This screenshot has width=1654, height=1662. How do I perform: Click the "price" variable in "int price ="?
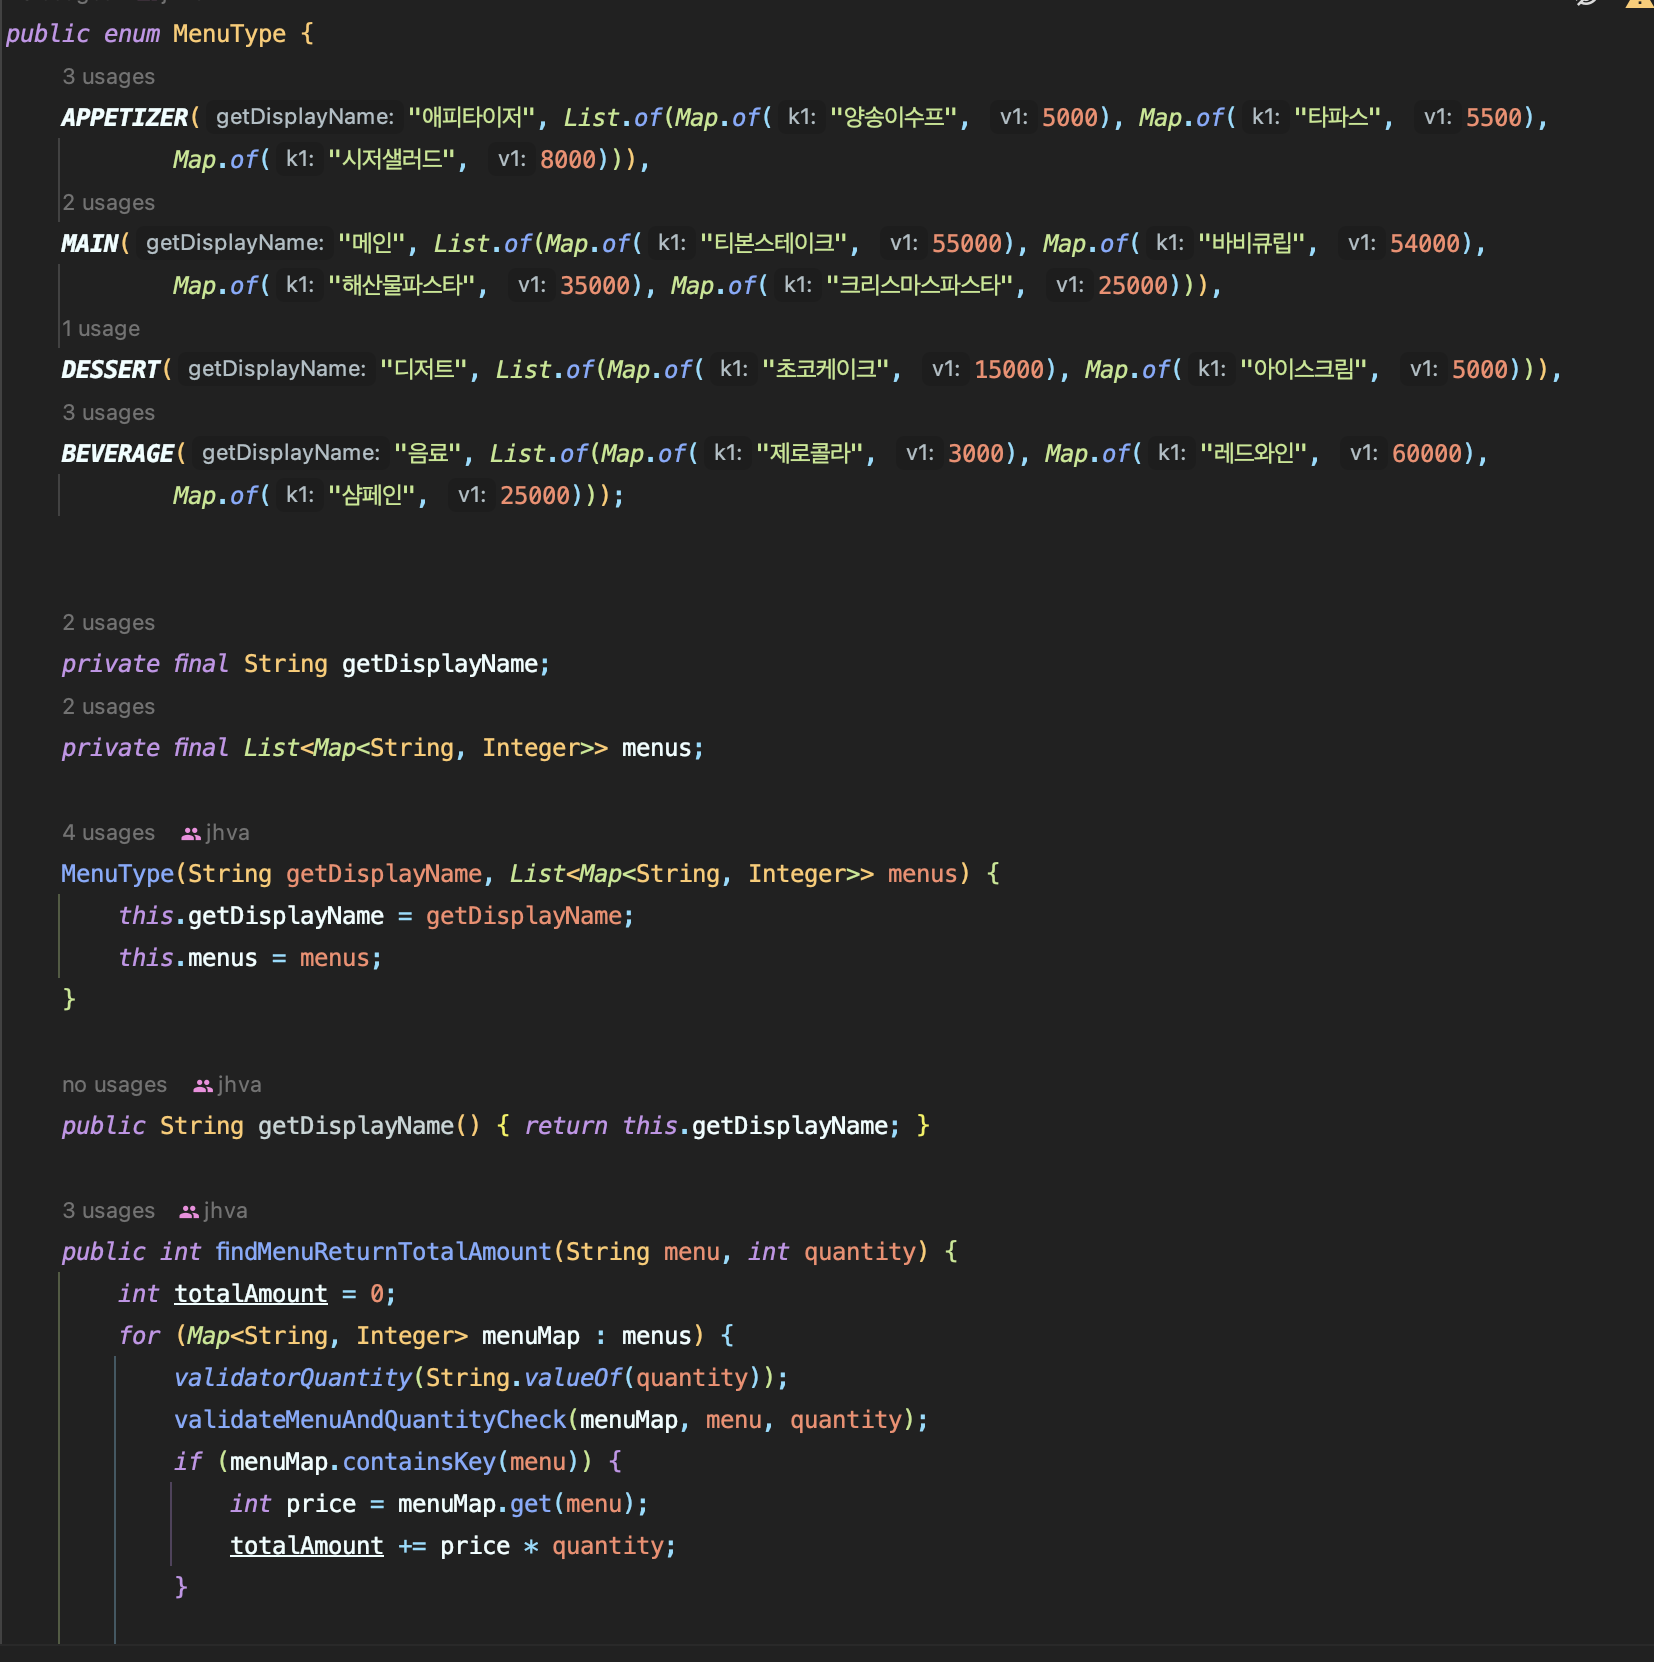[x=321, y=1504]
